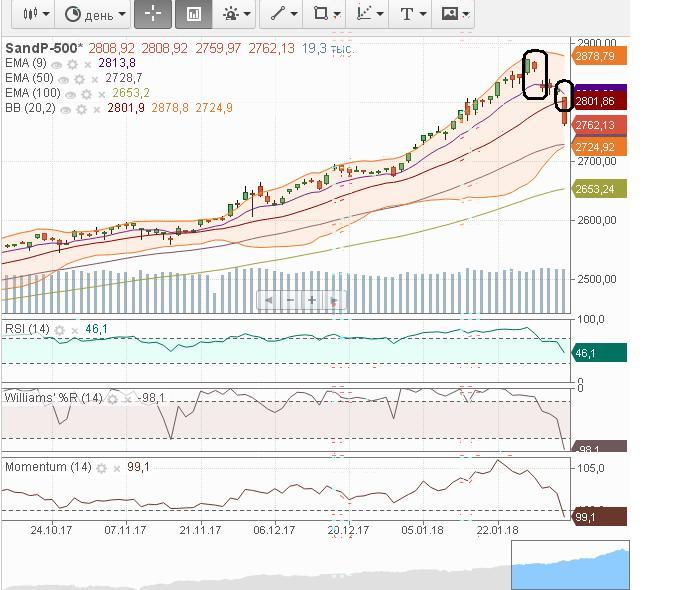Click the dark red 2801,86 price tag
The width and height of the screenshot is (674, 590).
click(599, 101)
